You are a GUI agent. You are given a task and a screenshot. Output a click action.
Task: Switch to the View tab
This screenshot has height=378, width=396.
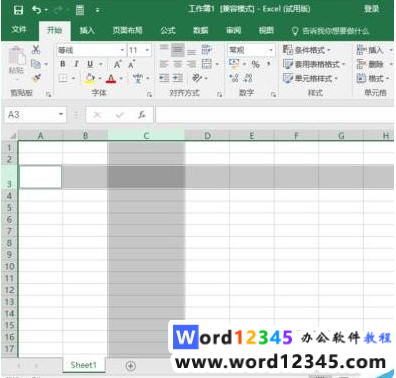pyautogui.click(x=266, y=31)
